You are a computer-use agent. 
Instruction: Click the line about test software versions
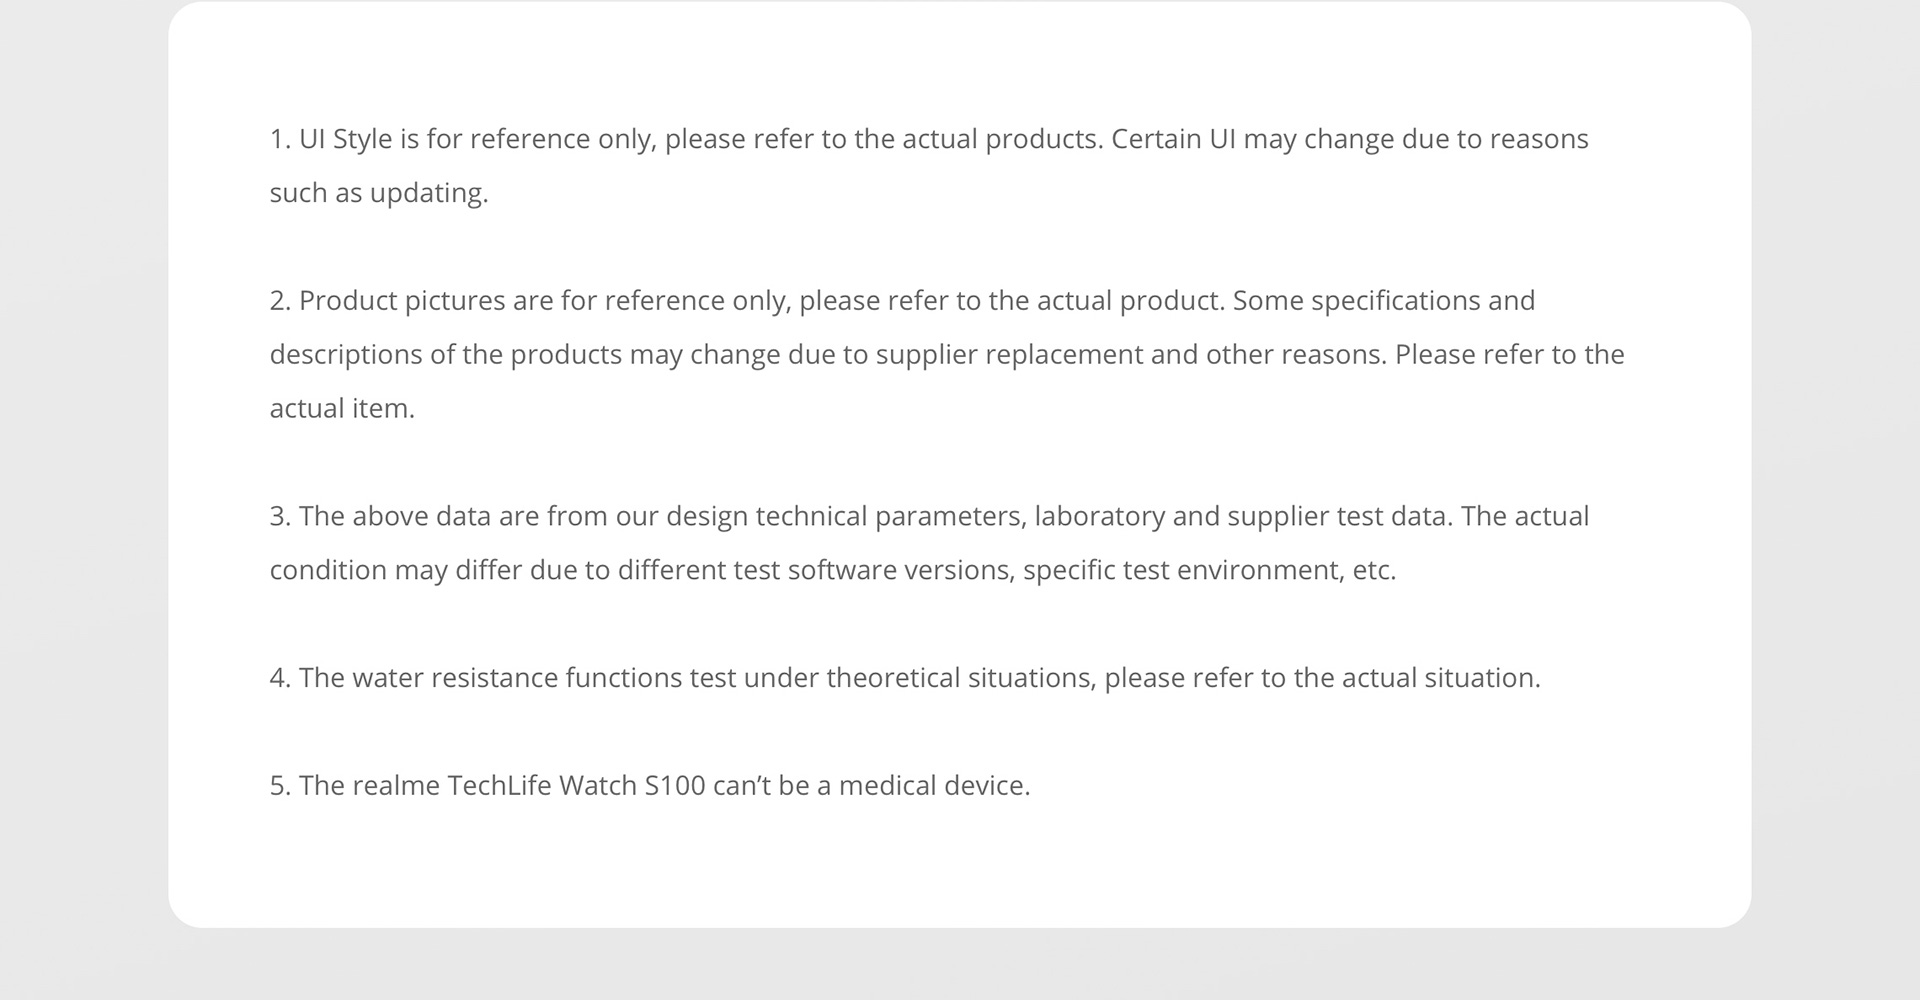pos(833,571)
